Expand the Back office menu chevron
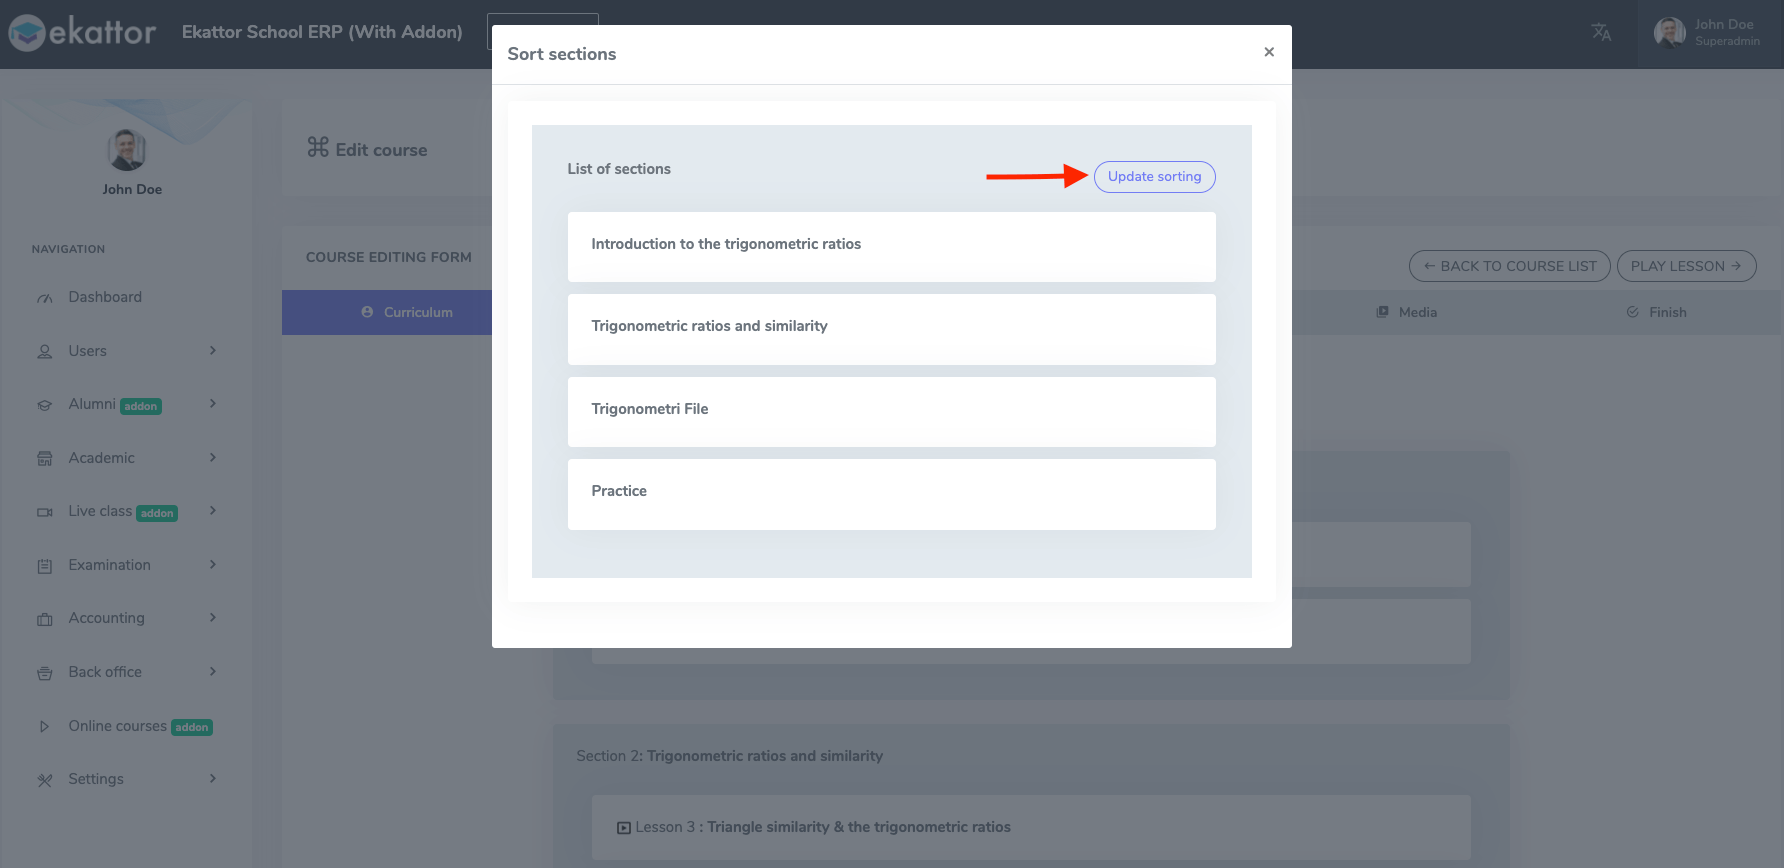 click(213, 672)
